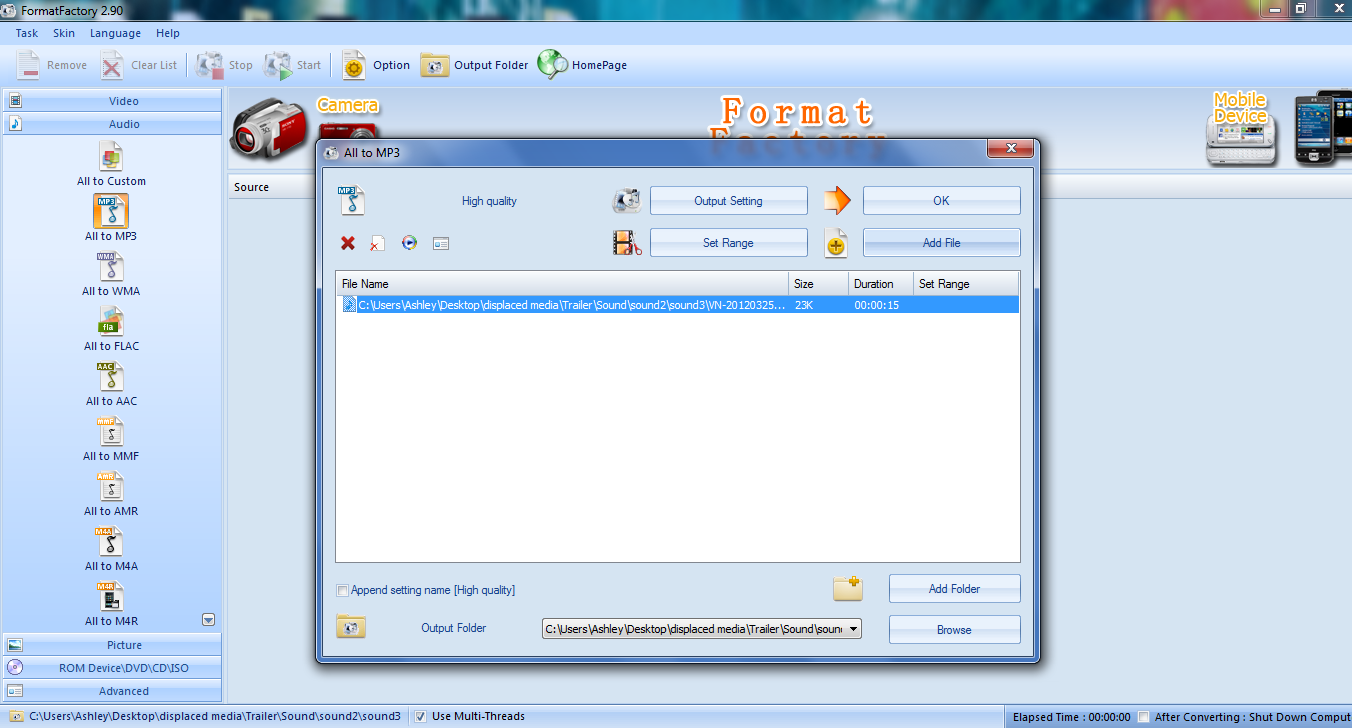Screen dimensions: 1352x728
Task: Click the add folder icon with plus
Action: tap(847, 588)
